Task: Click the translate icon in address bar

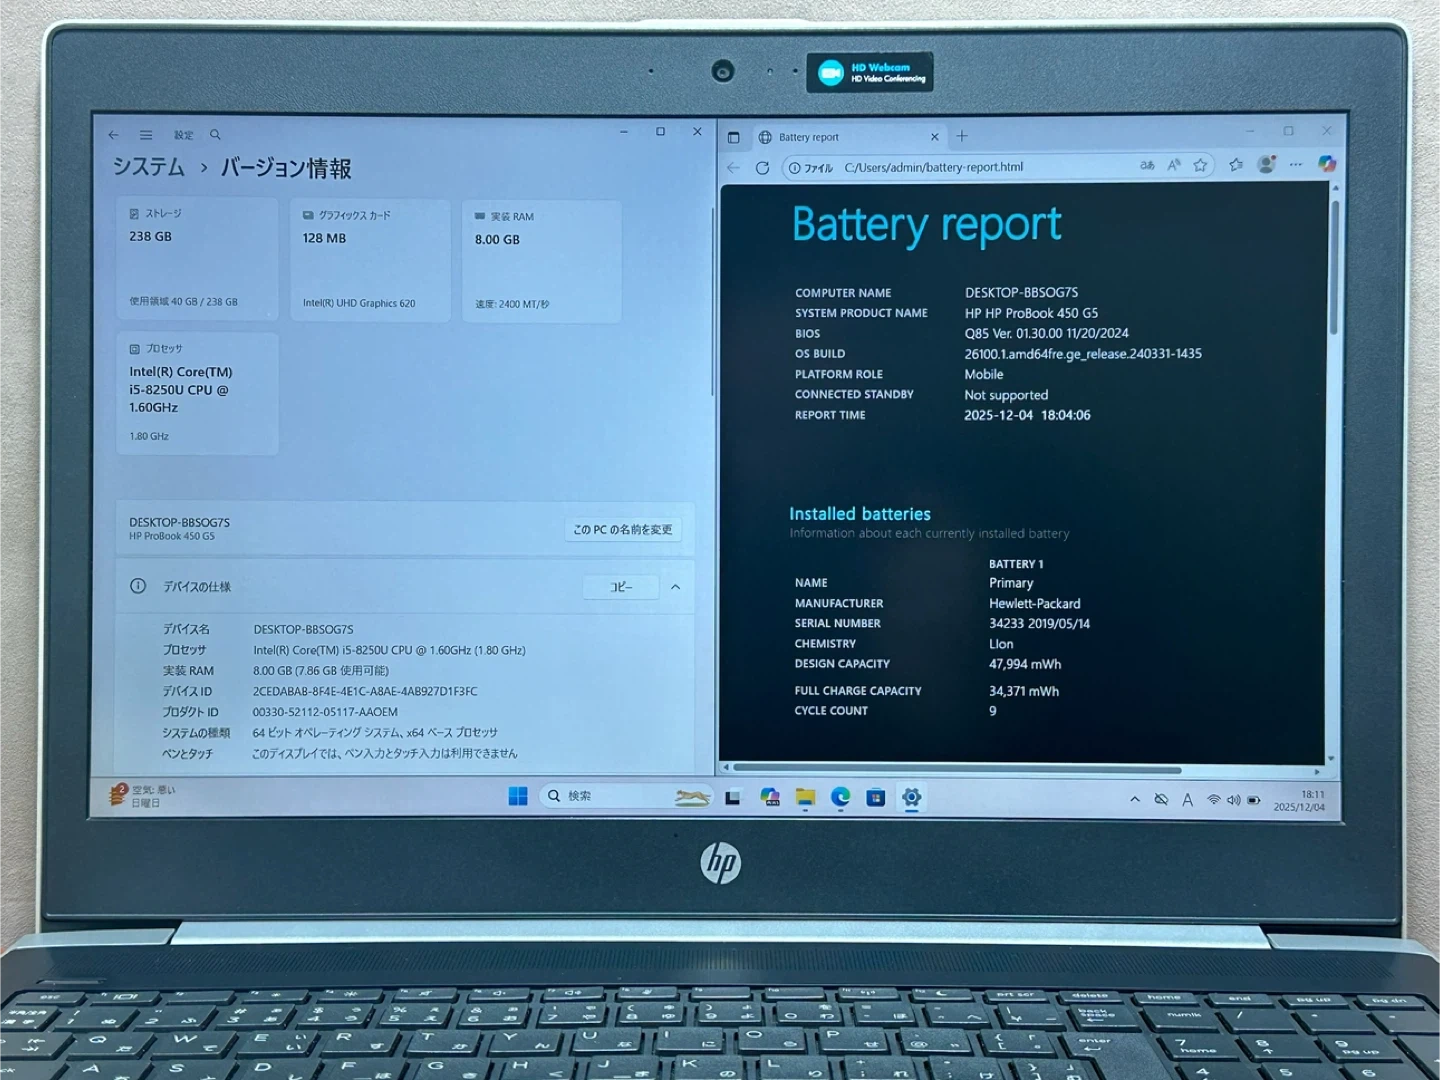Action: tap(1147, 165)
